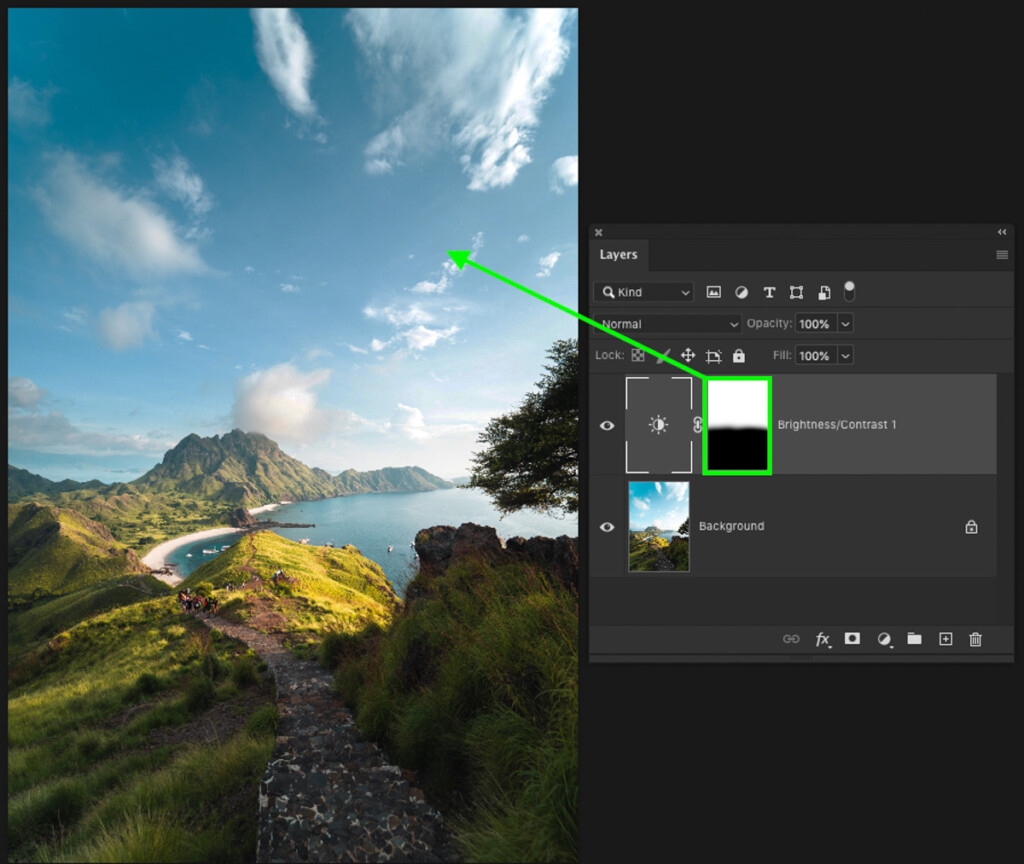Add a layer mask icon
Screen dimensions: 1024x864
tap(852, 638)
